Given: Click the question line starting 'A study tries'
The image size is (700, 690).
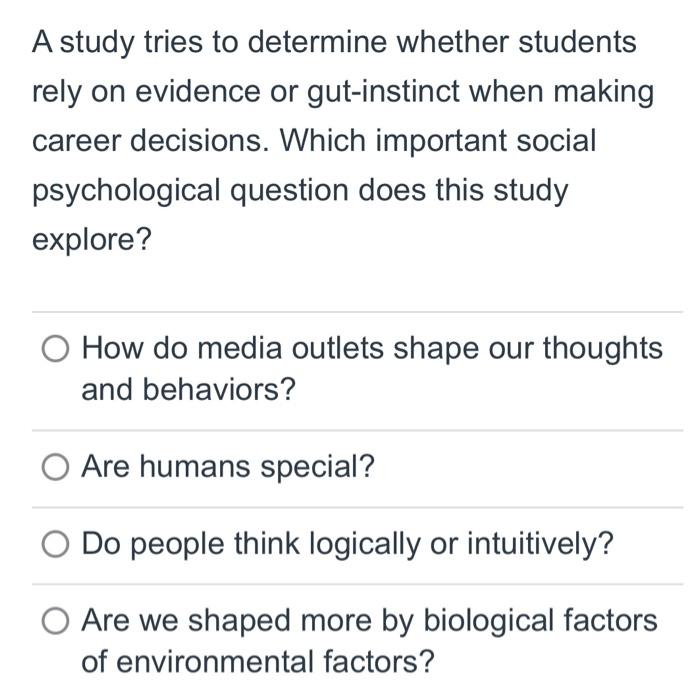Looking at the screenshot, I should [334, 43].
